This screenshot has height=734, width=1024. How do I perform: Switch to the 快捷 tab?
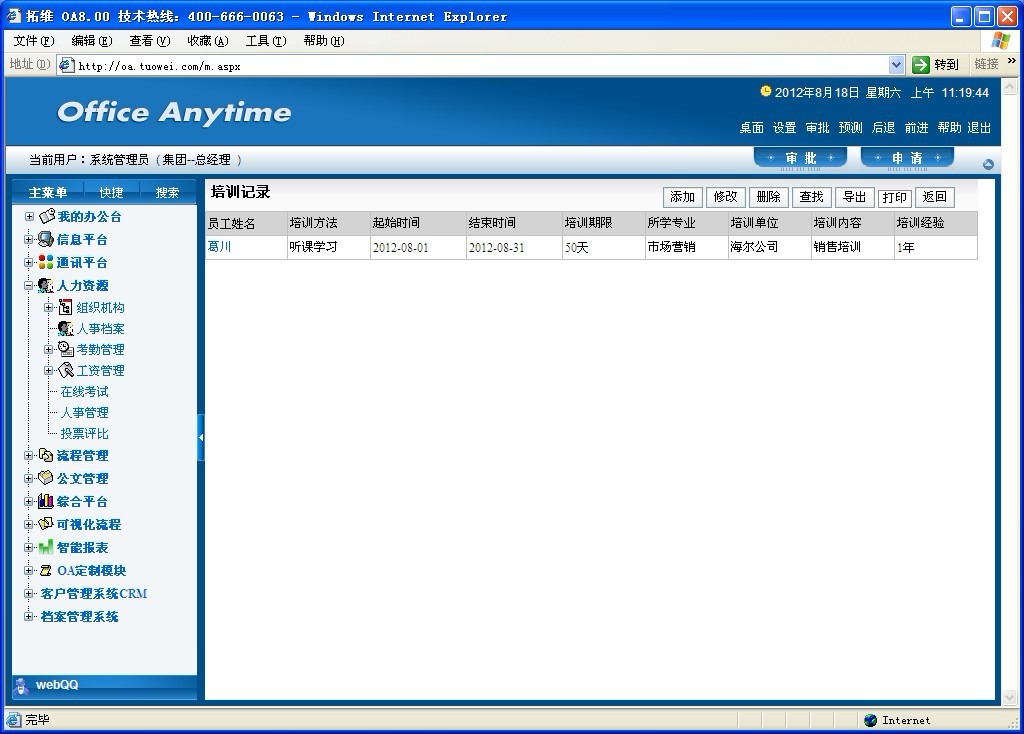pyautogui.click(x=112, y=192)
